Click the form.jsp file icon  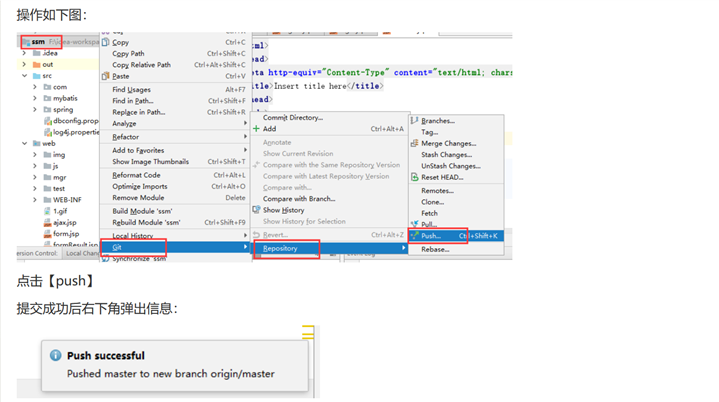[x=47, y=234]
